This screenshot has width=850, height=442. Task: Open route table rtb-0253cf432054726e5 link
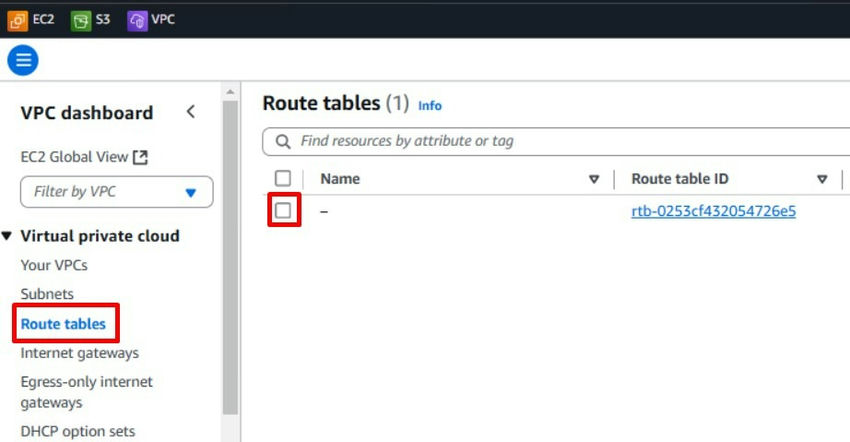(713, 211)
